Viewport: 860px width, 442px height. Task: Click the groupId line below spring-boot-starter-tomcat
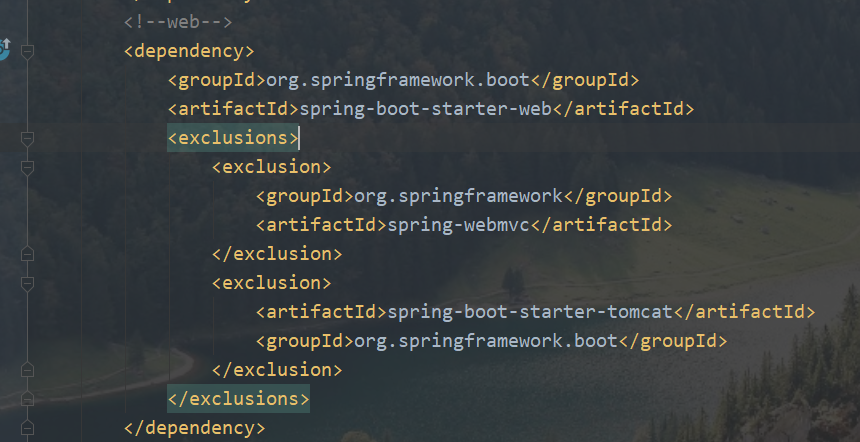pyautogui.click(x=491, y=341)
